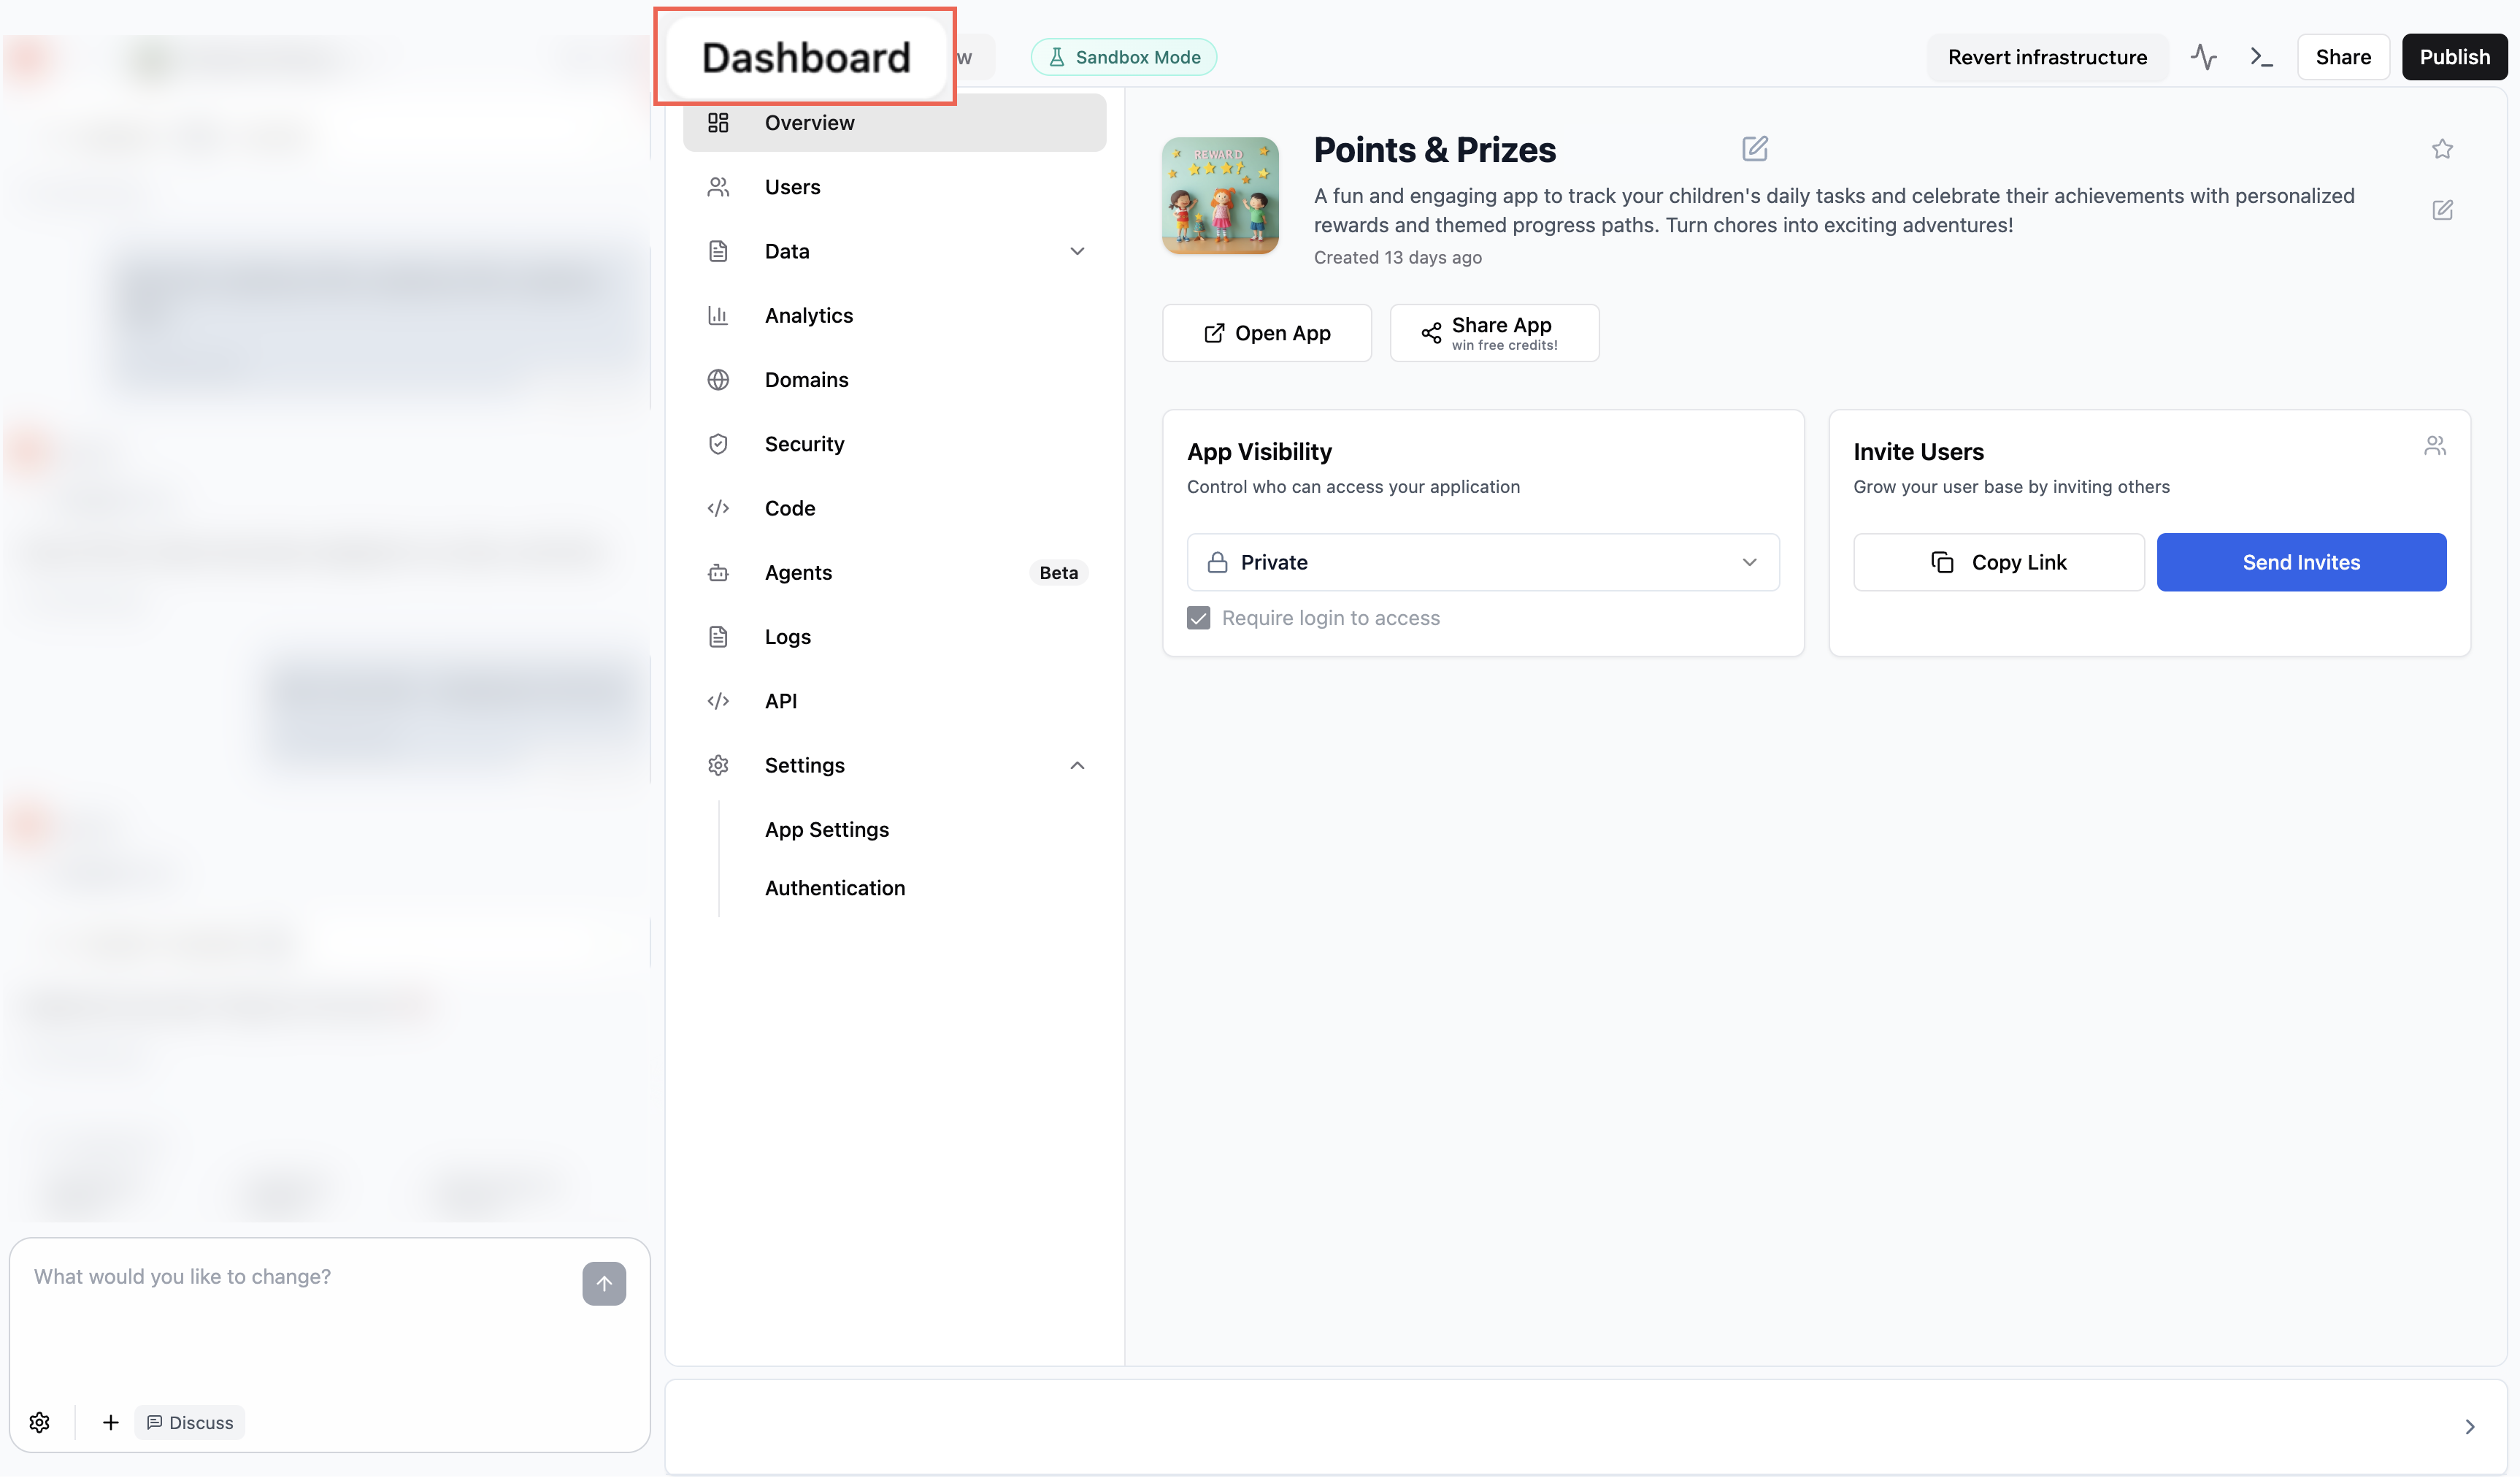This screenshot has height=1478, width=2520.
Task: Open Authentication under Settings
Action: (835, 888)
